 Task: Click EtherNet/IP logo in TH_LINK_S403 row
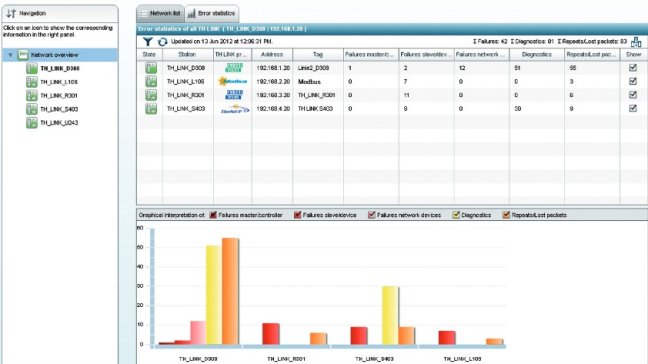click(x=235, y=109)
